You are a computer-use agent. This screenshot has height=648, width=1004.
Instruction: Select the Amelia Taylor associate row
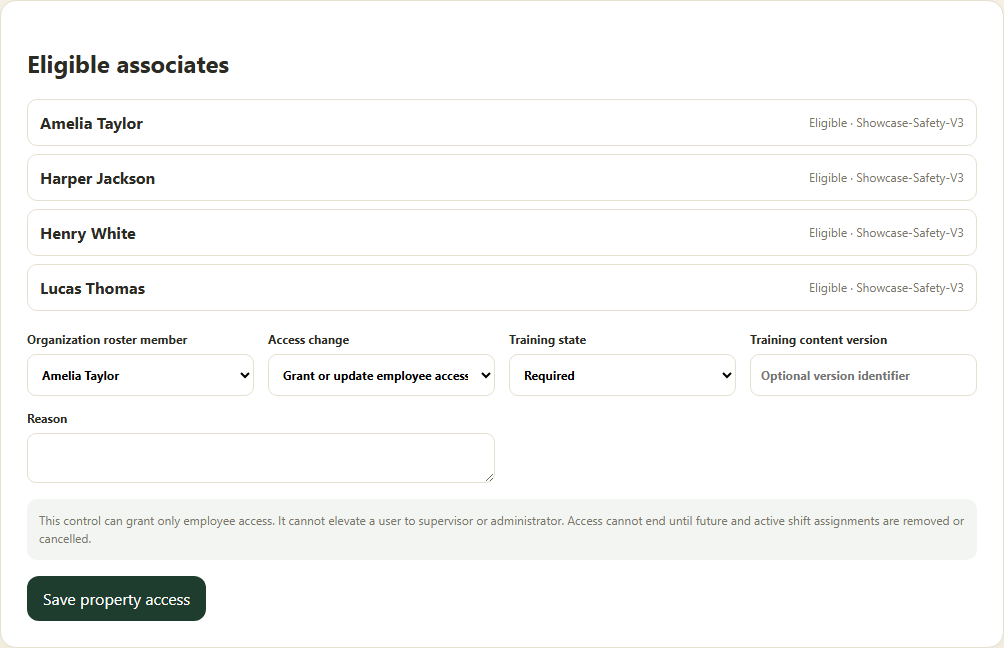[x=502, y=123]
